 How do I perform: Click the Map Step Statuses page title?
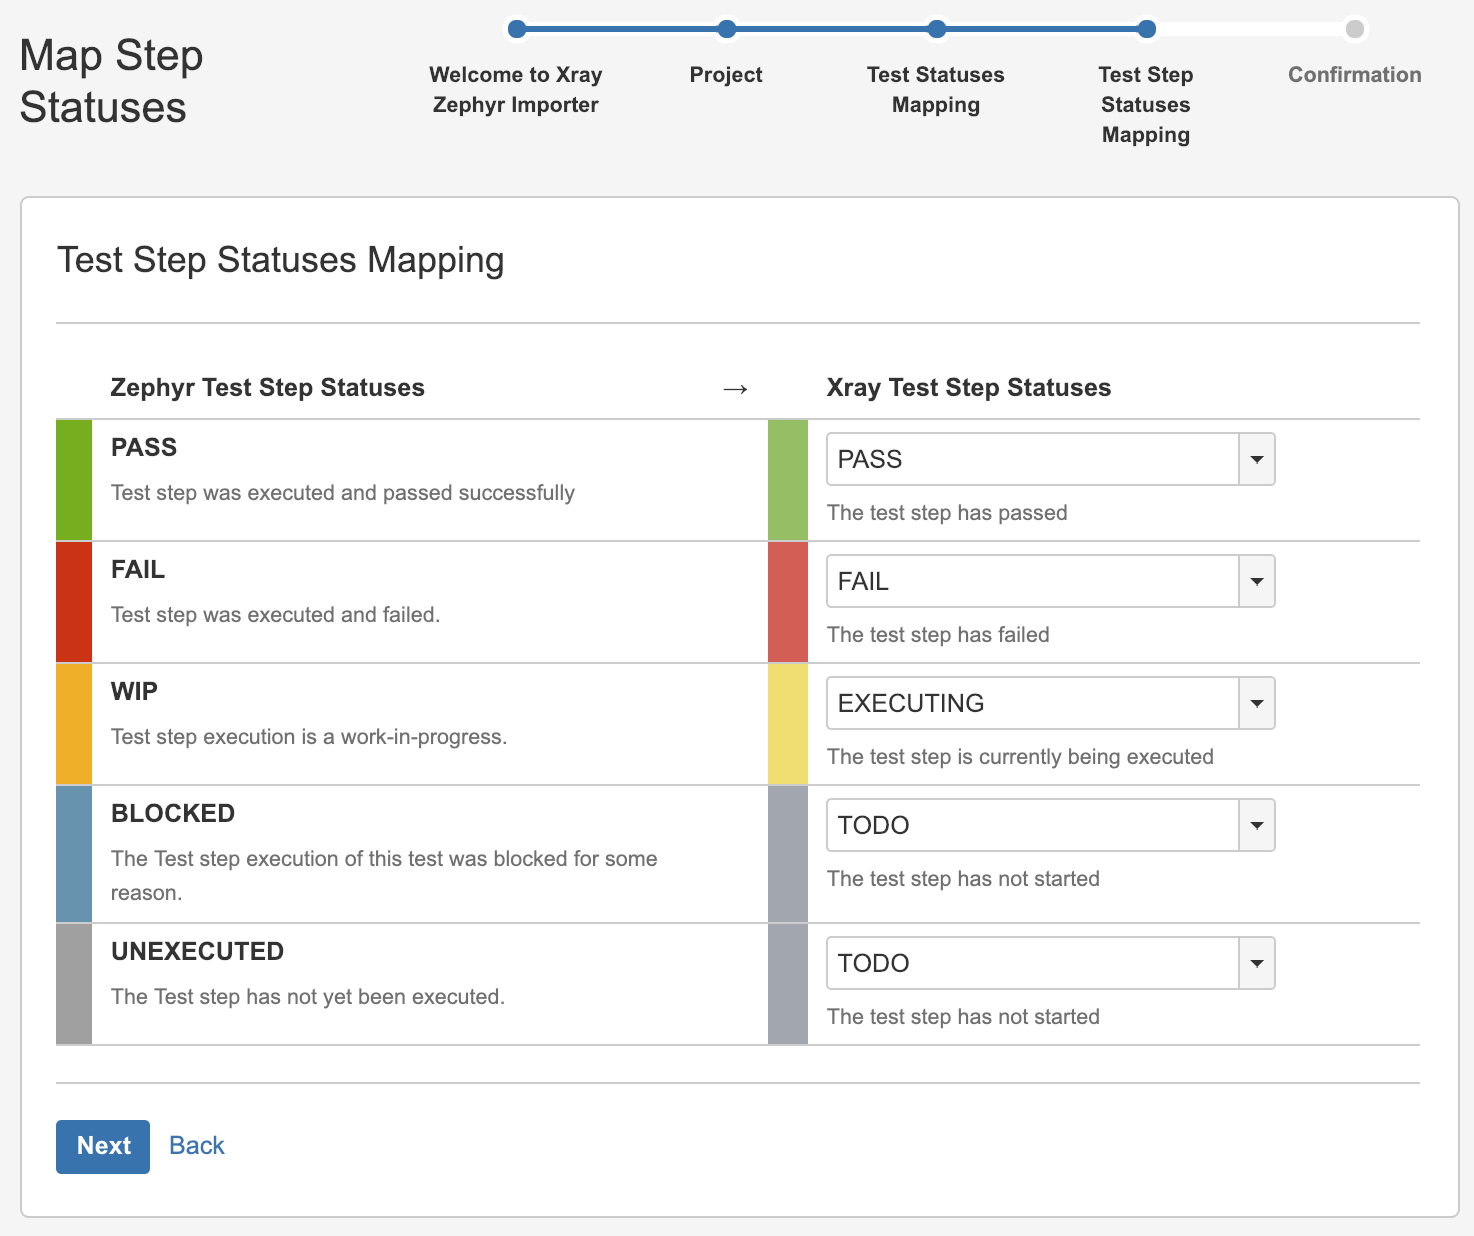(x=111, y=81)
